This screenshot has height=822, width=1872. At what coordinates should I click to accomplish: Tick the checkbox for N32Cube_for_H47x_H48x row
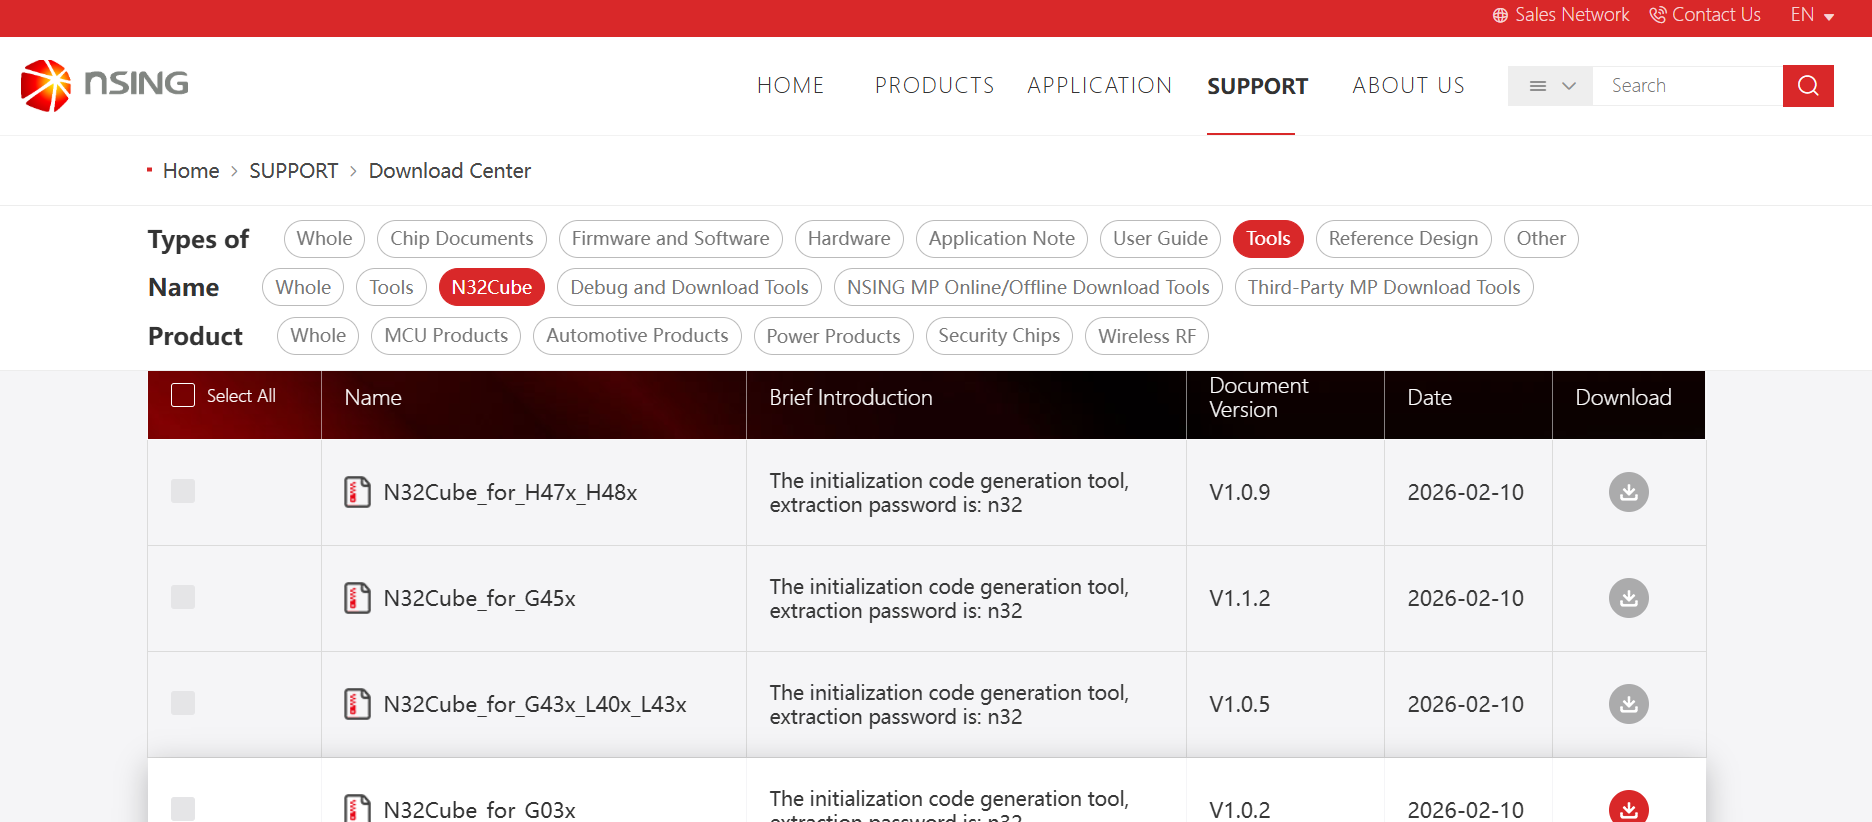(x=183, y=491)
